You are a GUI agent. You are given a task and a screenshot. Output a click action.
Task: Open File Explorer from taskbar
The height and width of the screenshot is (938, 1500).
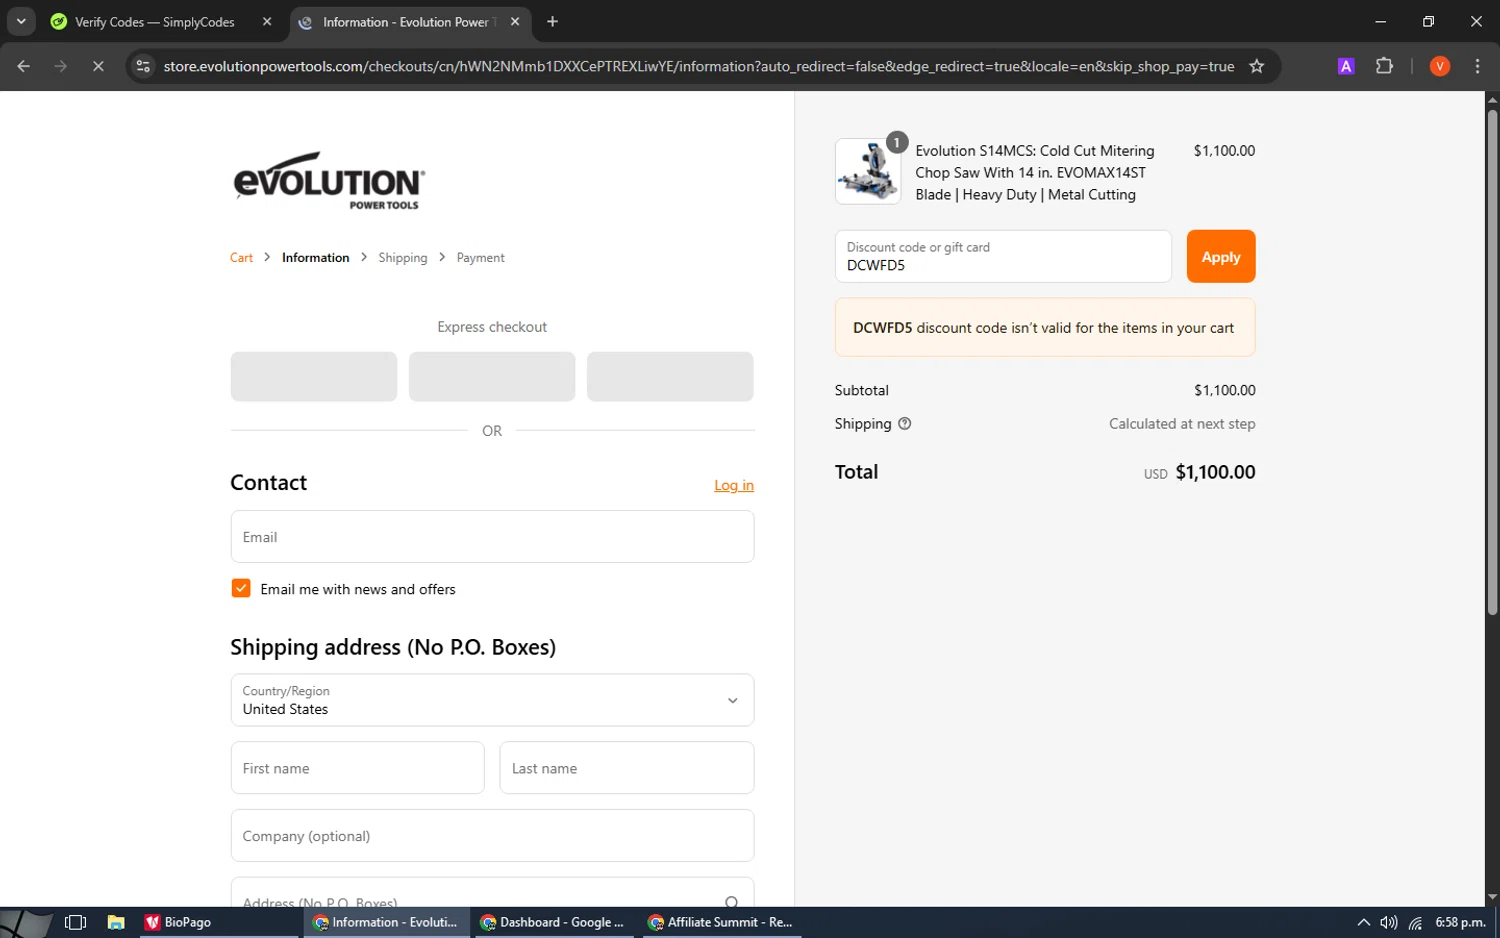coord(116,922)
